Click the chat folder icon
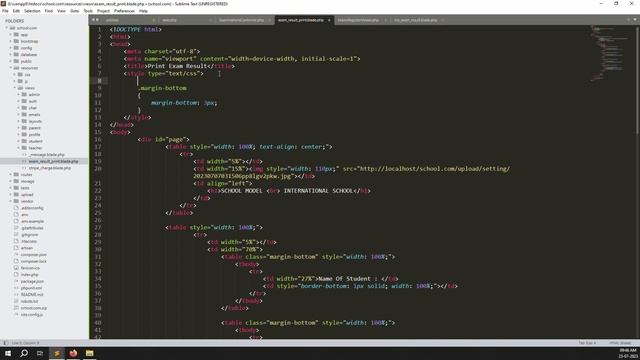Screen dimensions: 640x360 (24, 108)
